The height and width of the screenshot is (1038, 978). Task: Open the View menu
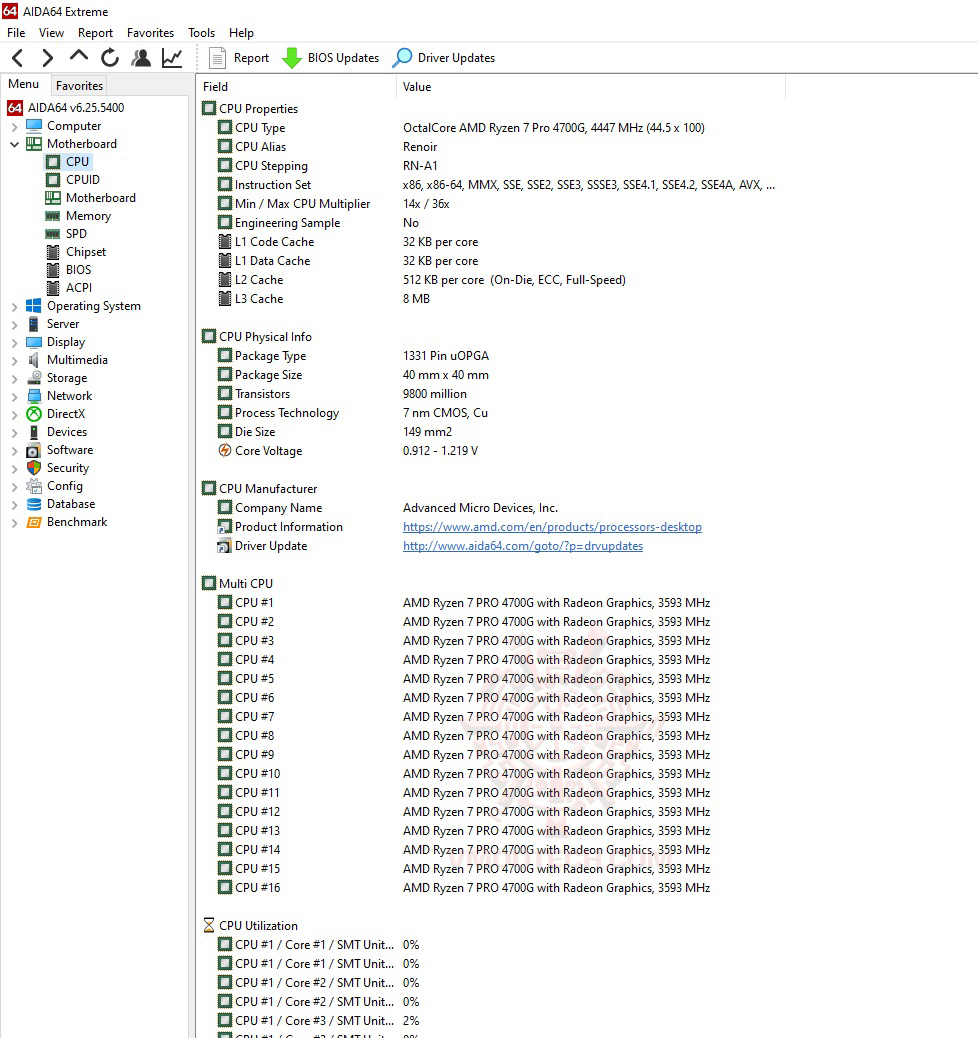(51, 32)
